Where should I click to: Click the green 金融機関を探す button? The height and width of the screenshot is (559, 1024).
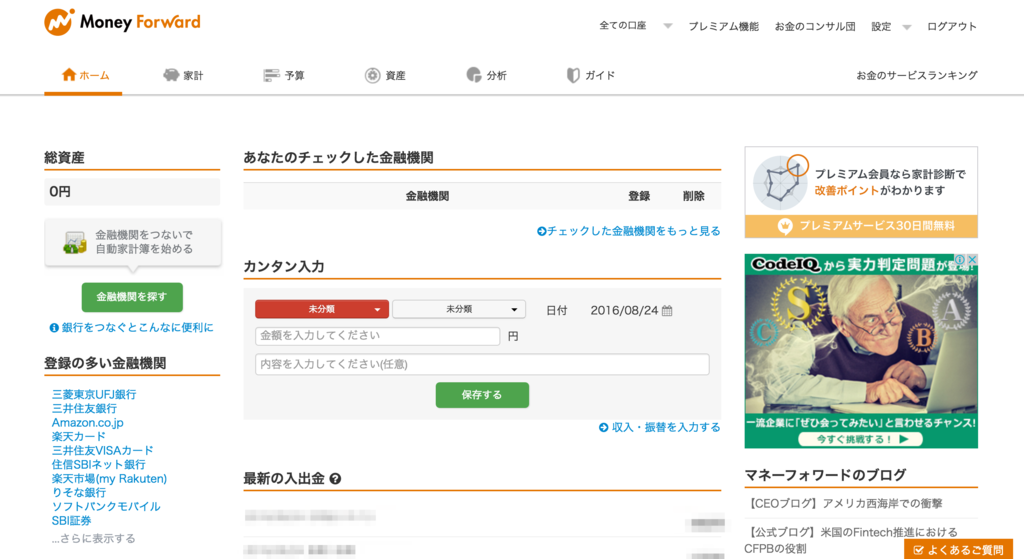tap(132, 297)
